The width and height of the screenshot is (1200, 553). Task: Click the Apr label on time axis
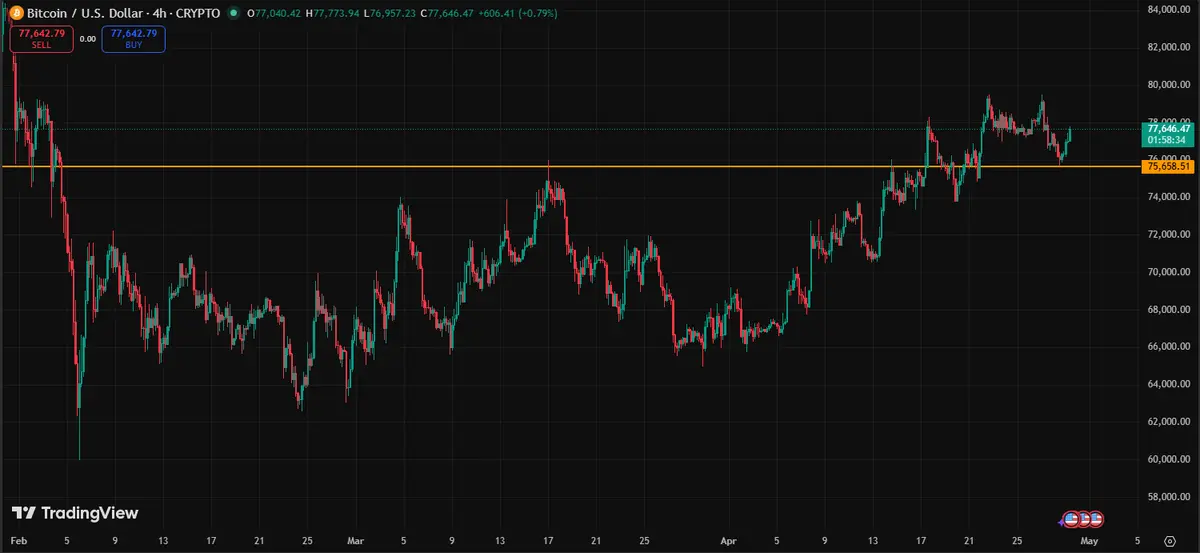[729, 541]
